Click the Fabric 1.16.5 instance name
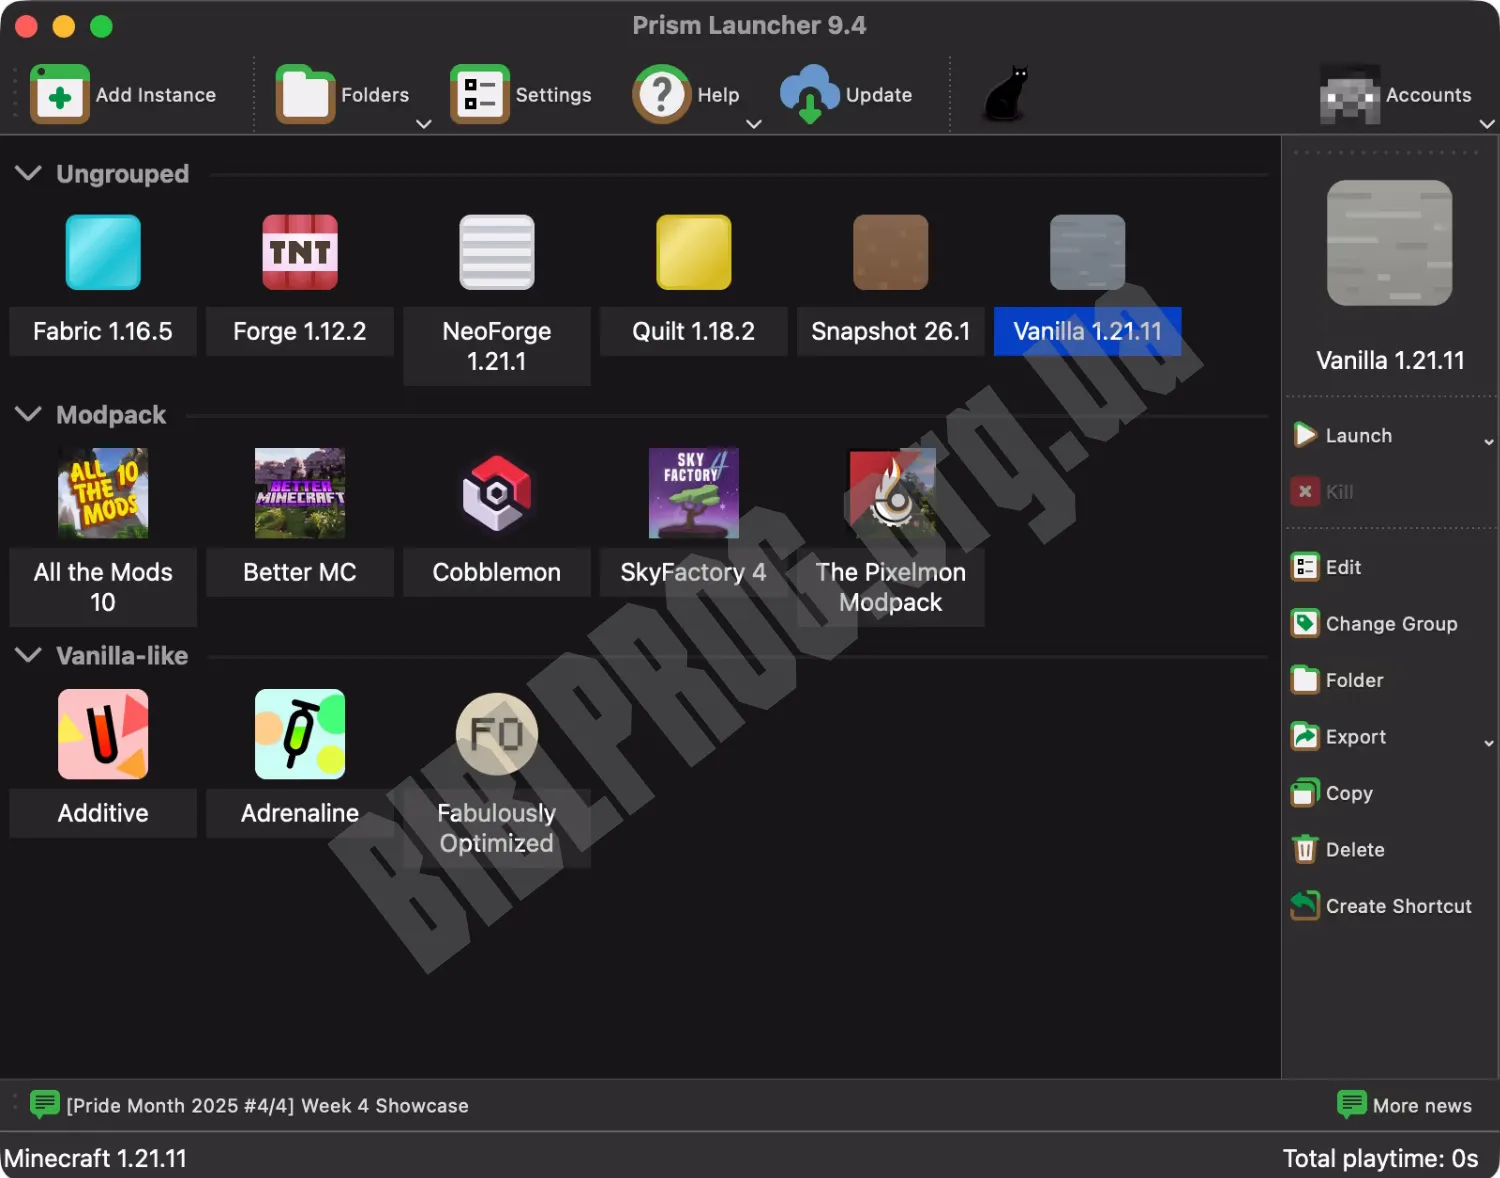The image size is (1500, 1178). pyautogui.click(x=103, y=331)
